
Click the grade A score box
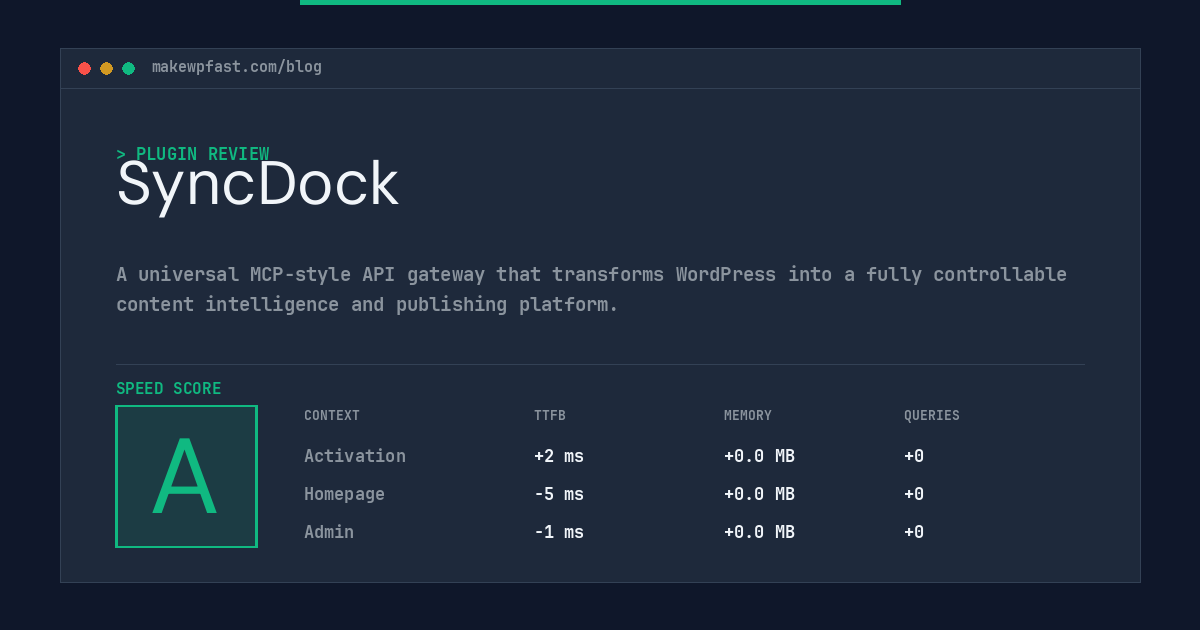(186, 476)
